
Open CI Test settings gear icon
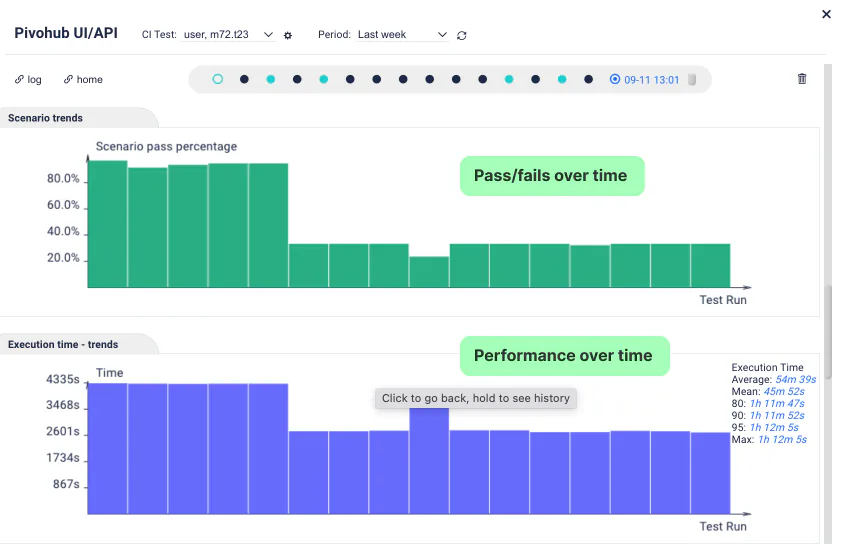coord(288,36)
